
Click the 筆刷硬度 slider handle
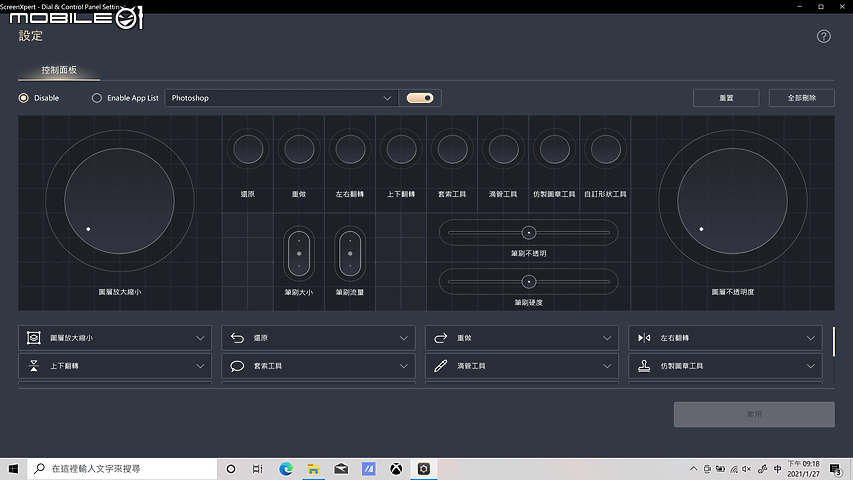tap(529, 282)
